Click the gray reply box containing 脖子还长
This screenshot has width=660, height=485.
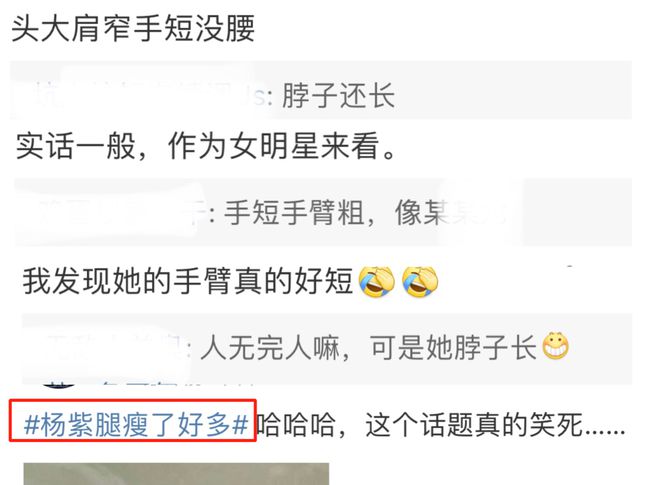(x=321, y=90)
